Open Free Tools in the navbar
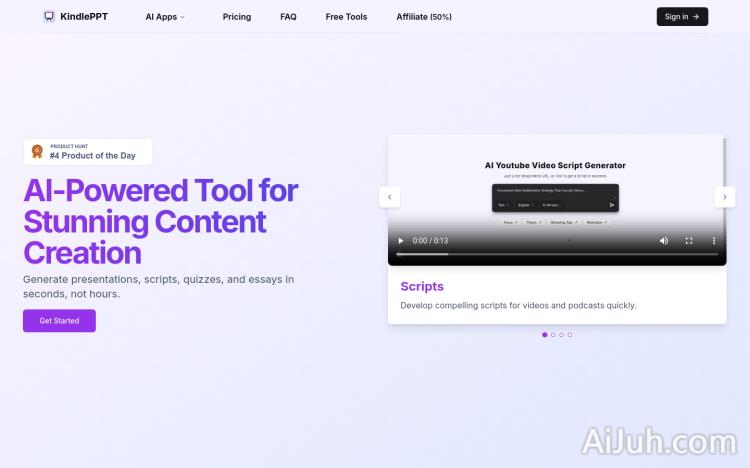The height and width of the screenshot is (468, 750). pos(346,17)
